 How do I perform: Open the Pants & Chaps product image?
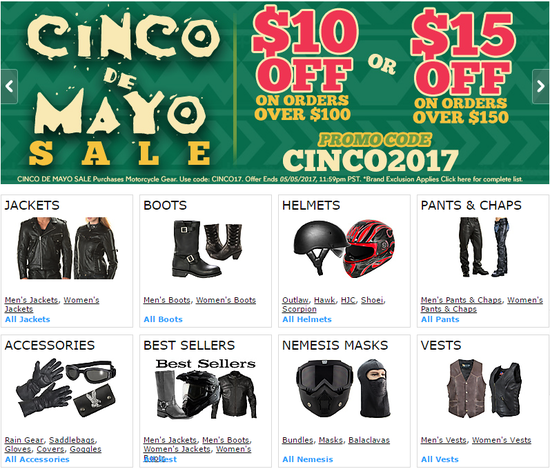pyautogui.click(x=483, y=247)
